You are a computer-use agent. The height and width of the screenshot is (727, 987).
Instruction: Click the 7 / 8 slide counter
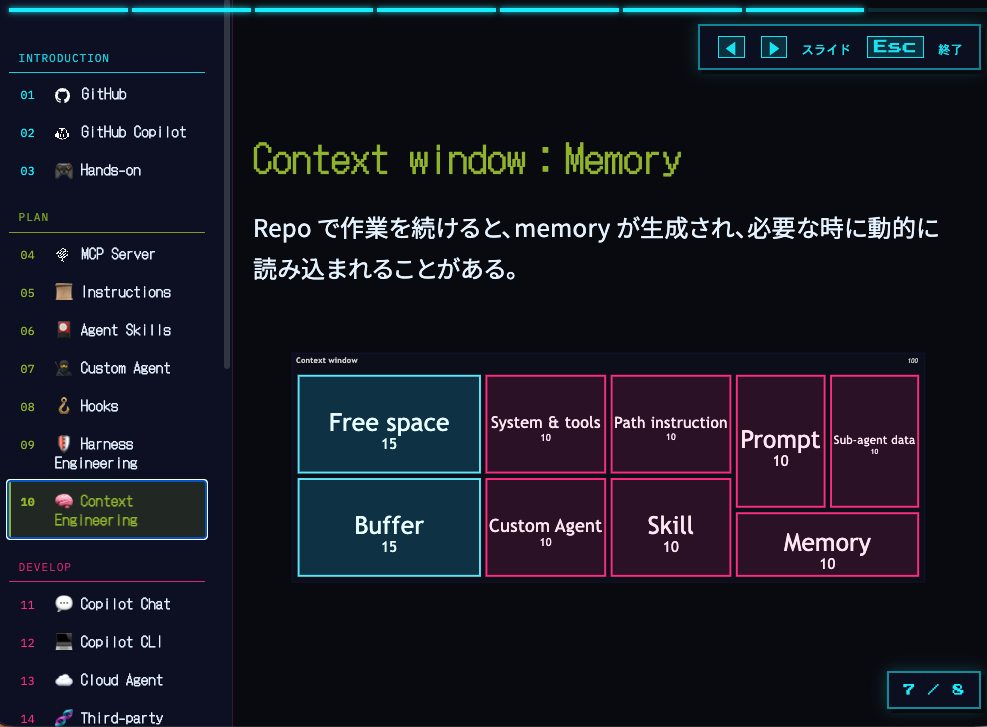click(933, 690)
